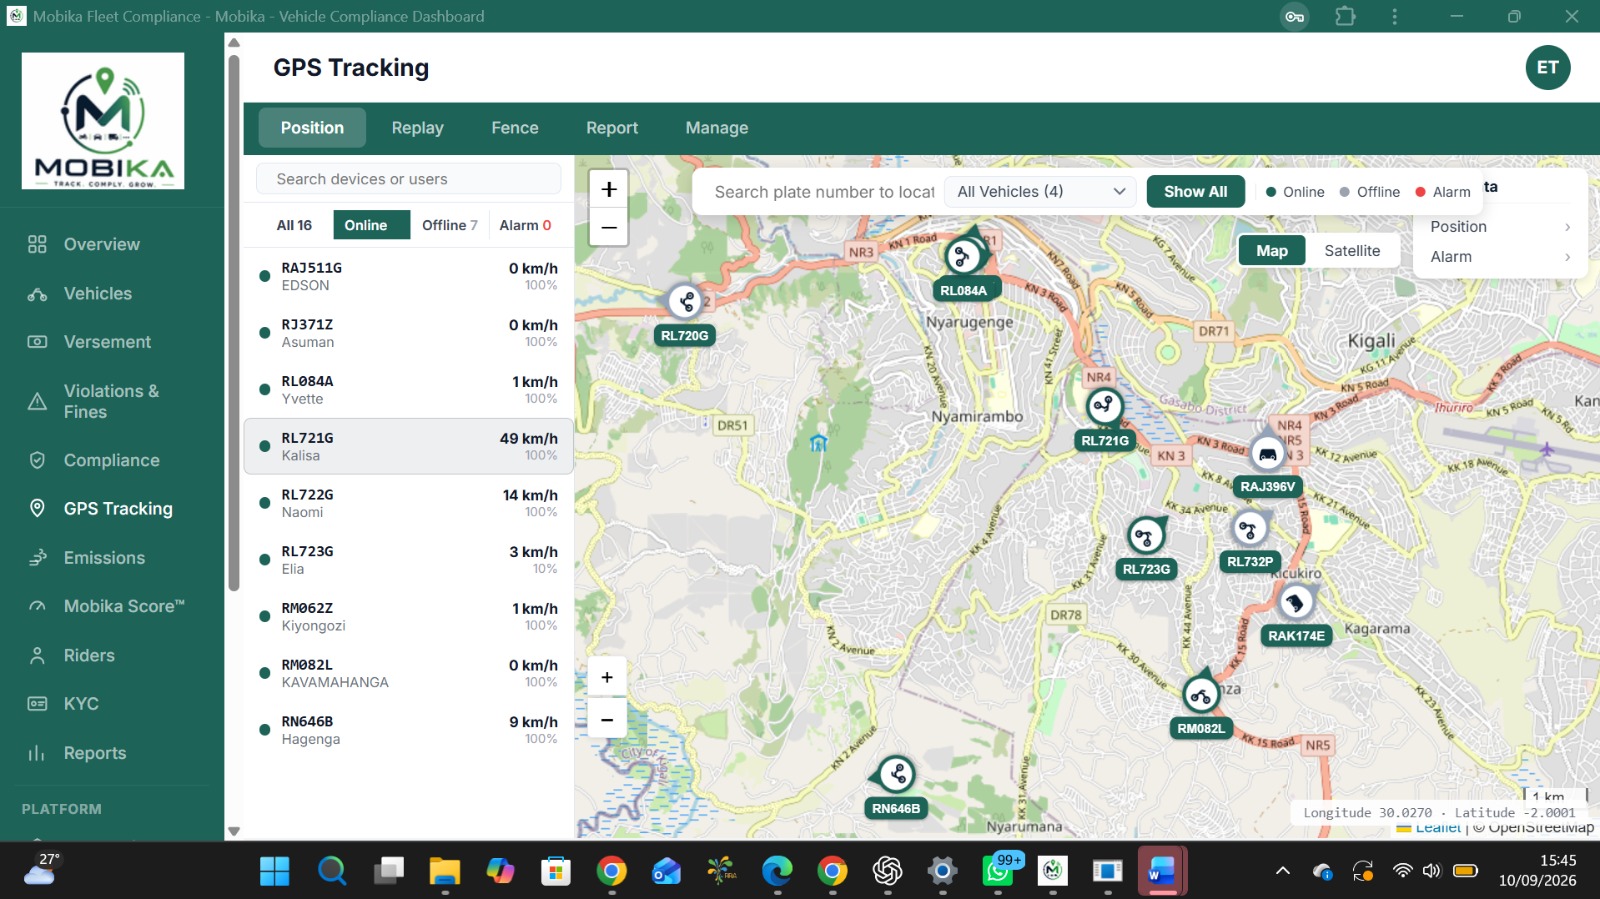Select the RM082L vehicle marker on map
Image resolution: width=1600 pixels, height=899 pixels.
(1200, 694)
